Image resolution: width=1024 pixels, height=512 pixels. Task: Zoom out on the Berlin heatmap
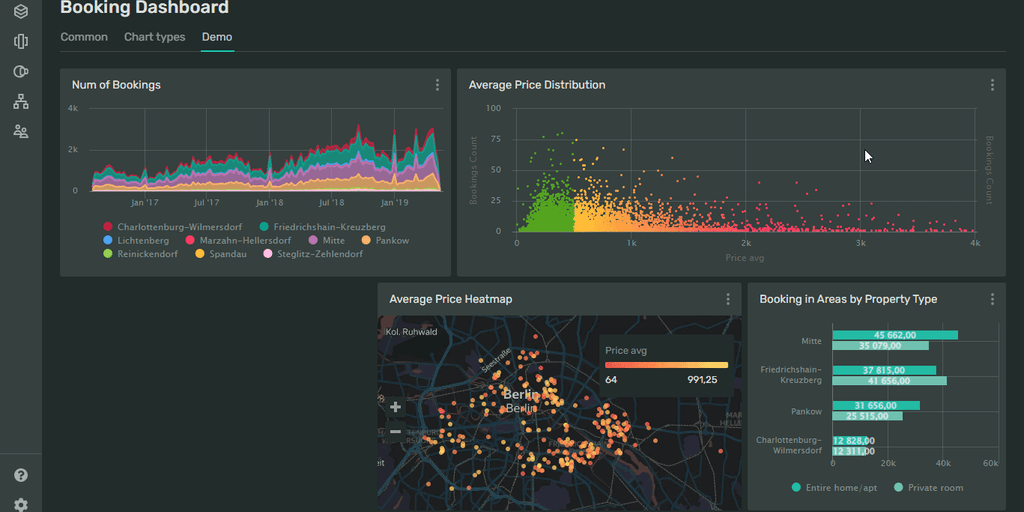pyautogui.click(x=395, y=431)
